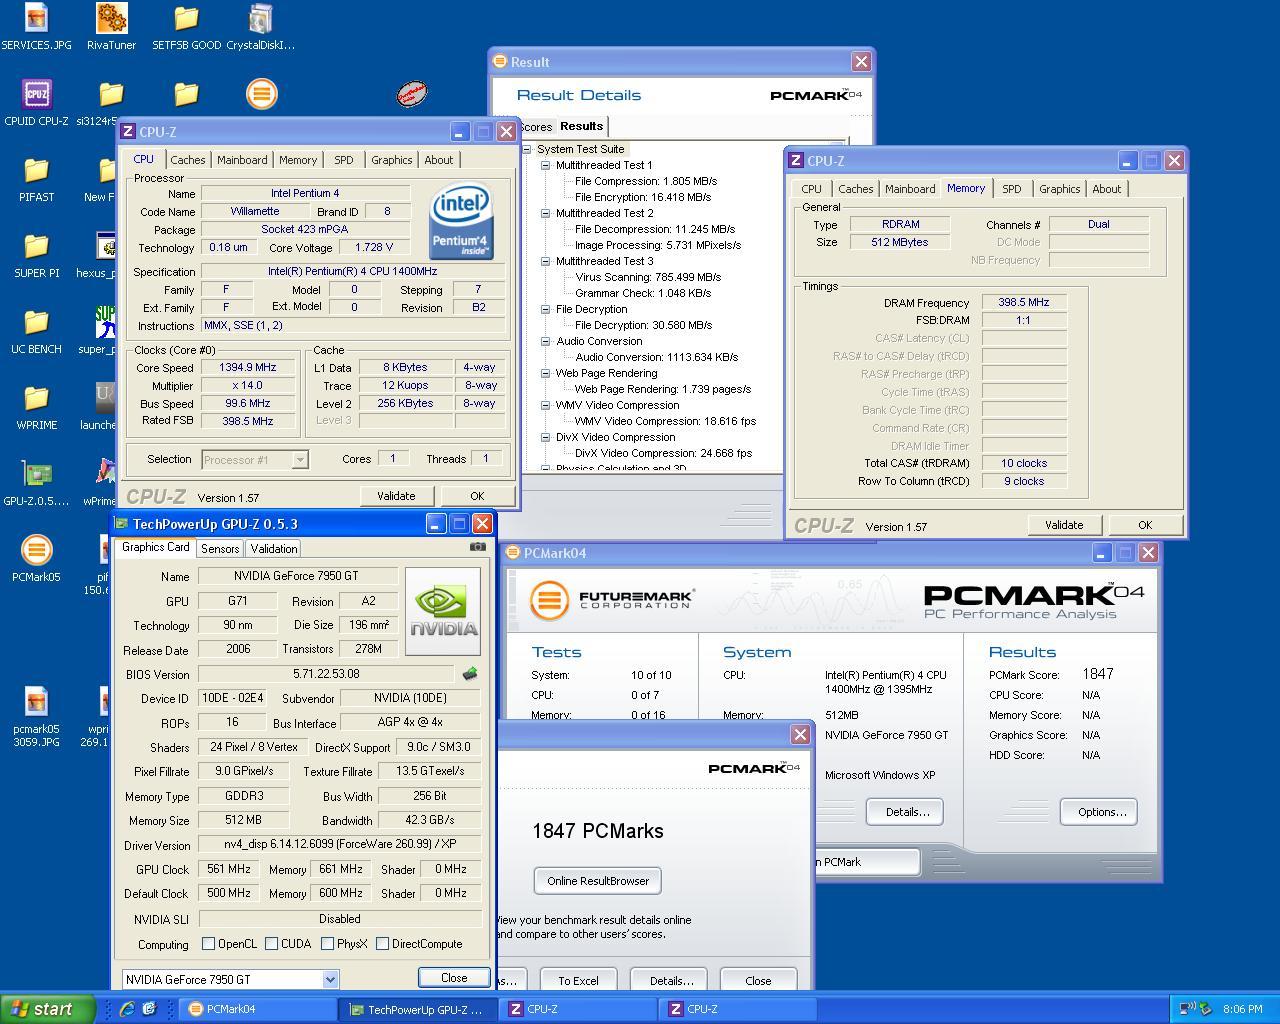Enable the OpenCL checkbox in GPU-Z

[x=209, y=943]
